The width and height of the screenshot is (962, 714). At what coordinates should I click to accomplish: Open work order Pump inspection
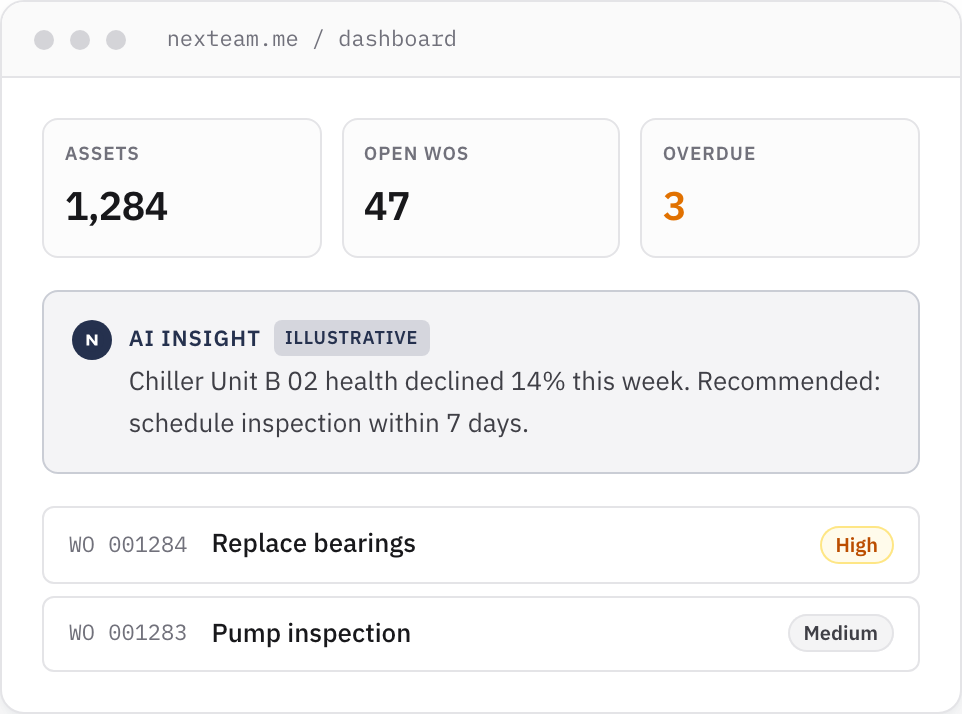(x=481, y=634)
